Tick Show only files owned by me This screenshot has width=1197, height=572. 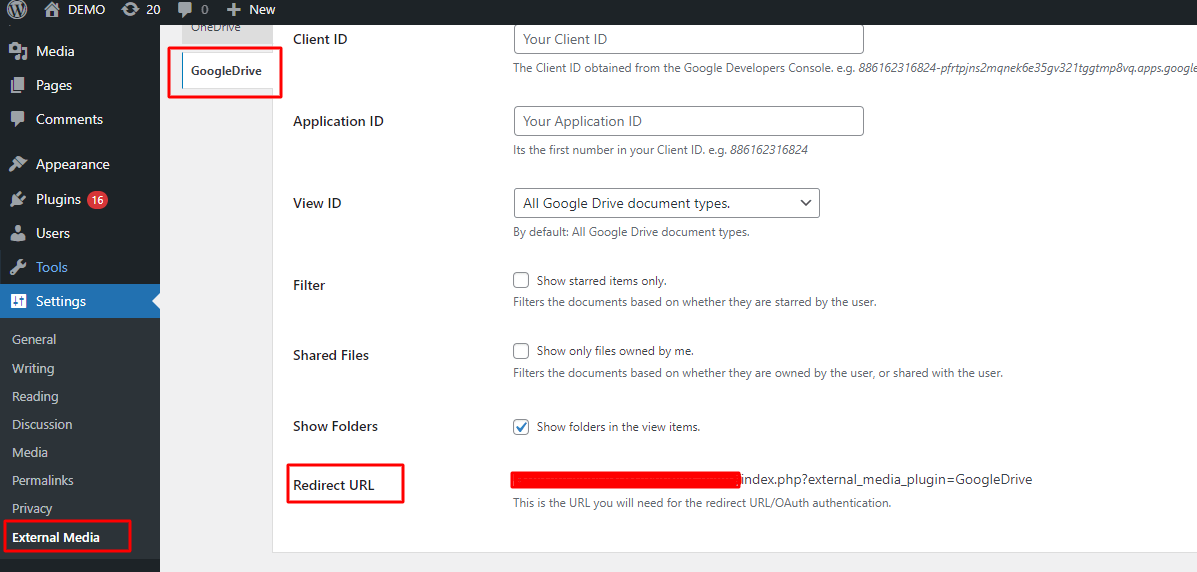coord(521,351)
